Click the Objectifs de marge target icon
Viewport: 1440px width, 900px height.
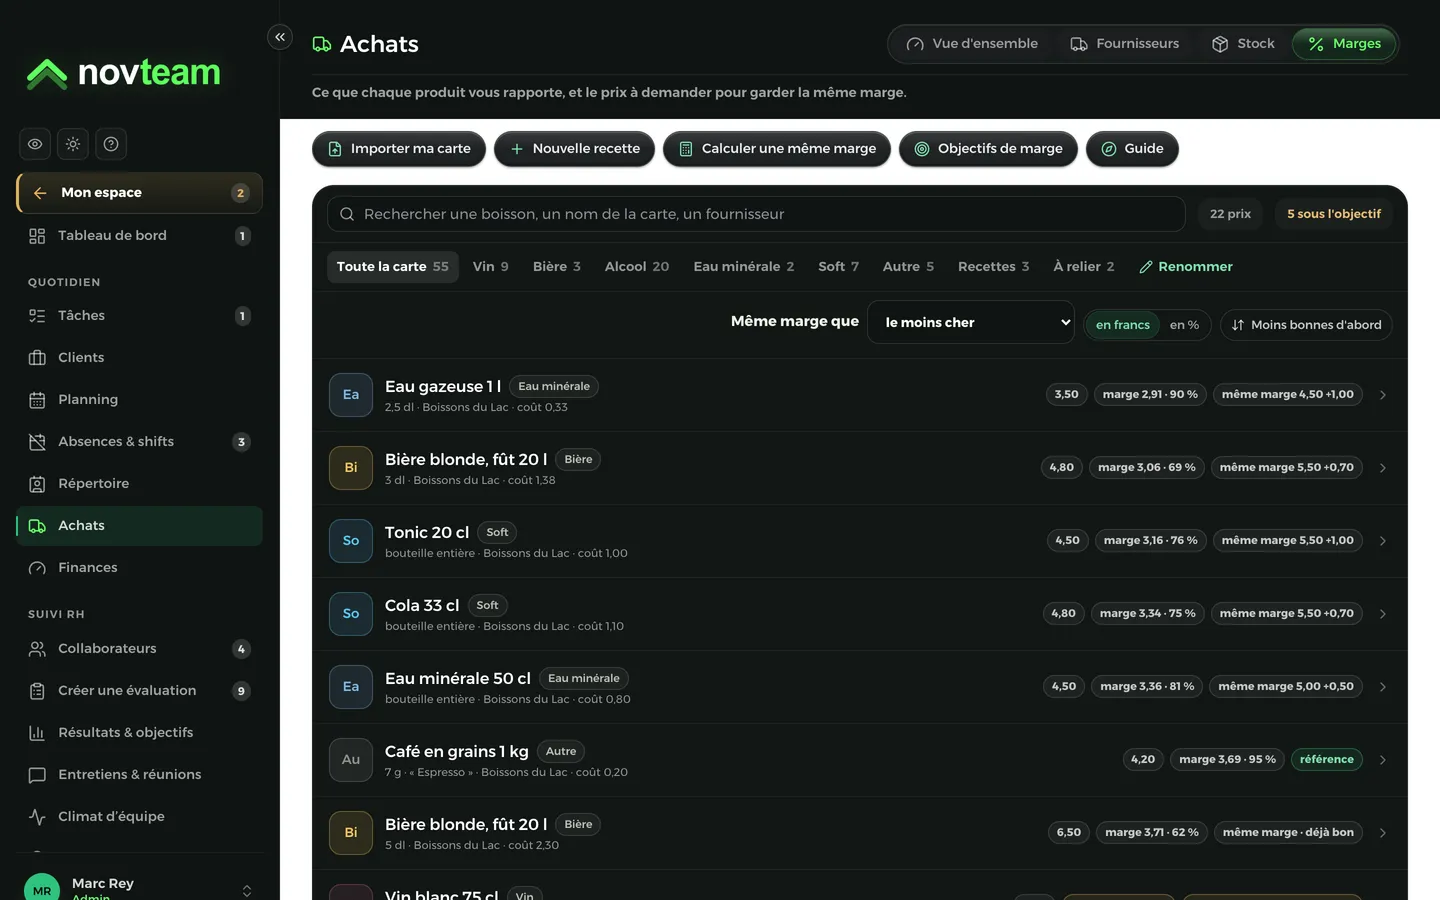[922, 149]
